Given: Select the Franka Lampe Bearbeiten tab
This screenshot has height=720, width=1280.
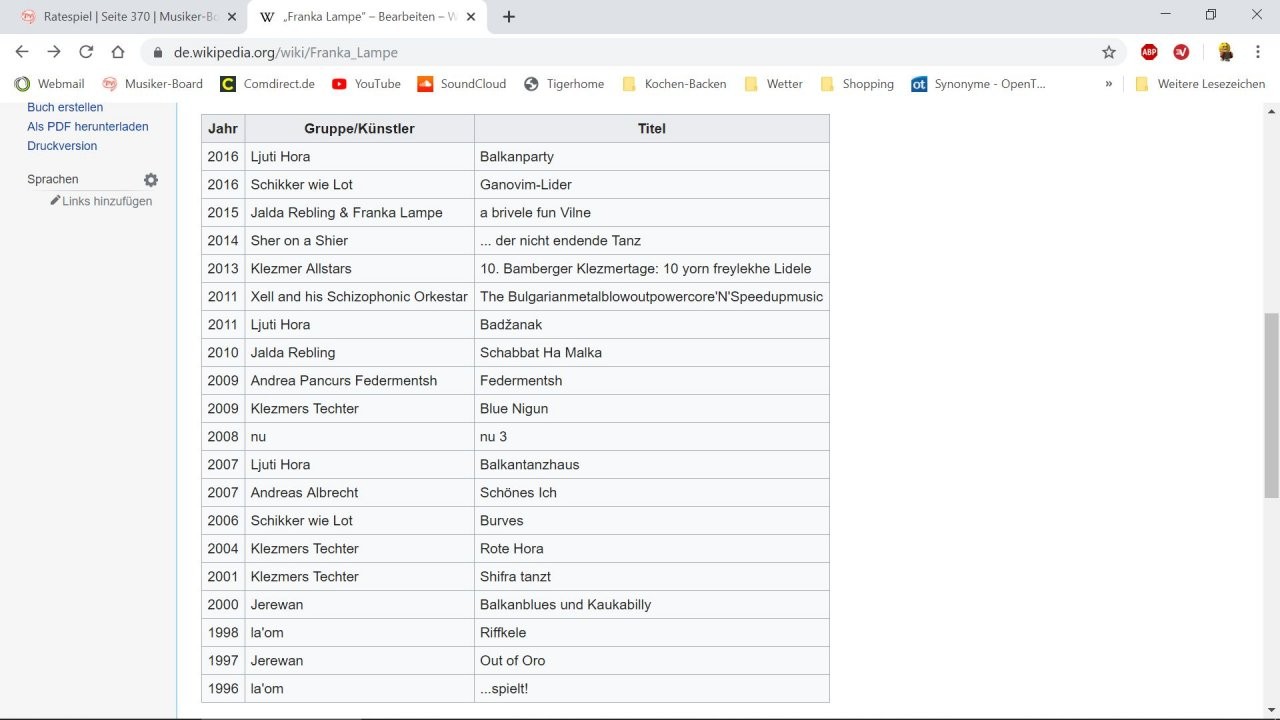Looking at the screenshot, I should tap(368, 17).
